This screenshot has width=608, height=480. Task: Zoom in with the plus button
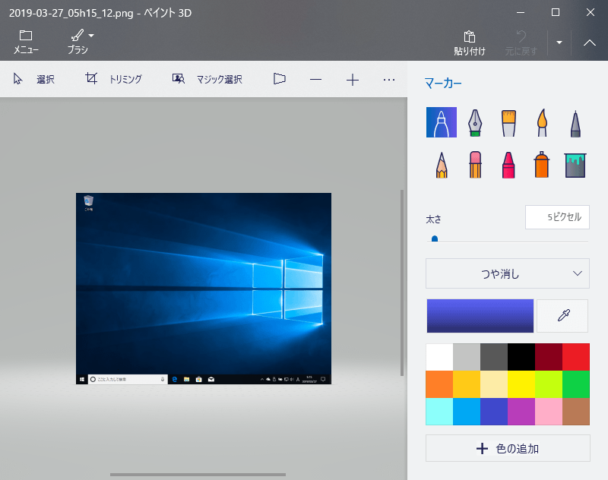point(352,80)
